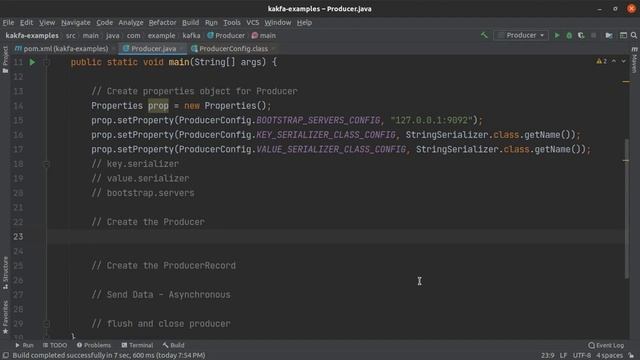Open the Structure tool window stripe
This screenshot has height=360, width=640.
click(x=5, y=273)
